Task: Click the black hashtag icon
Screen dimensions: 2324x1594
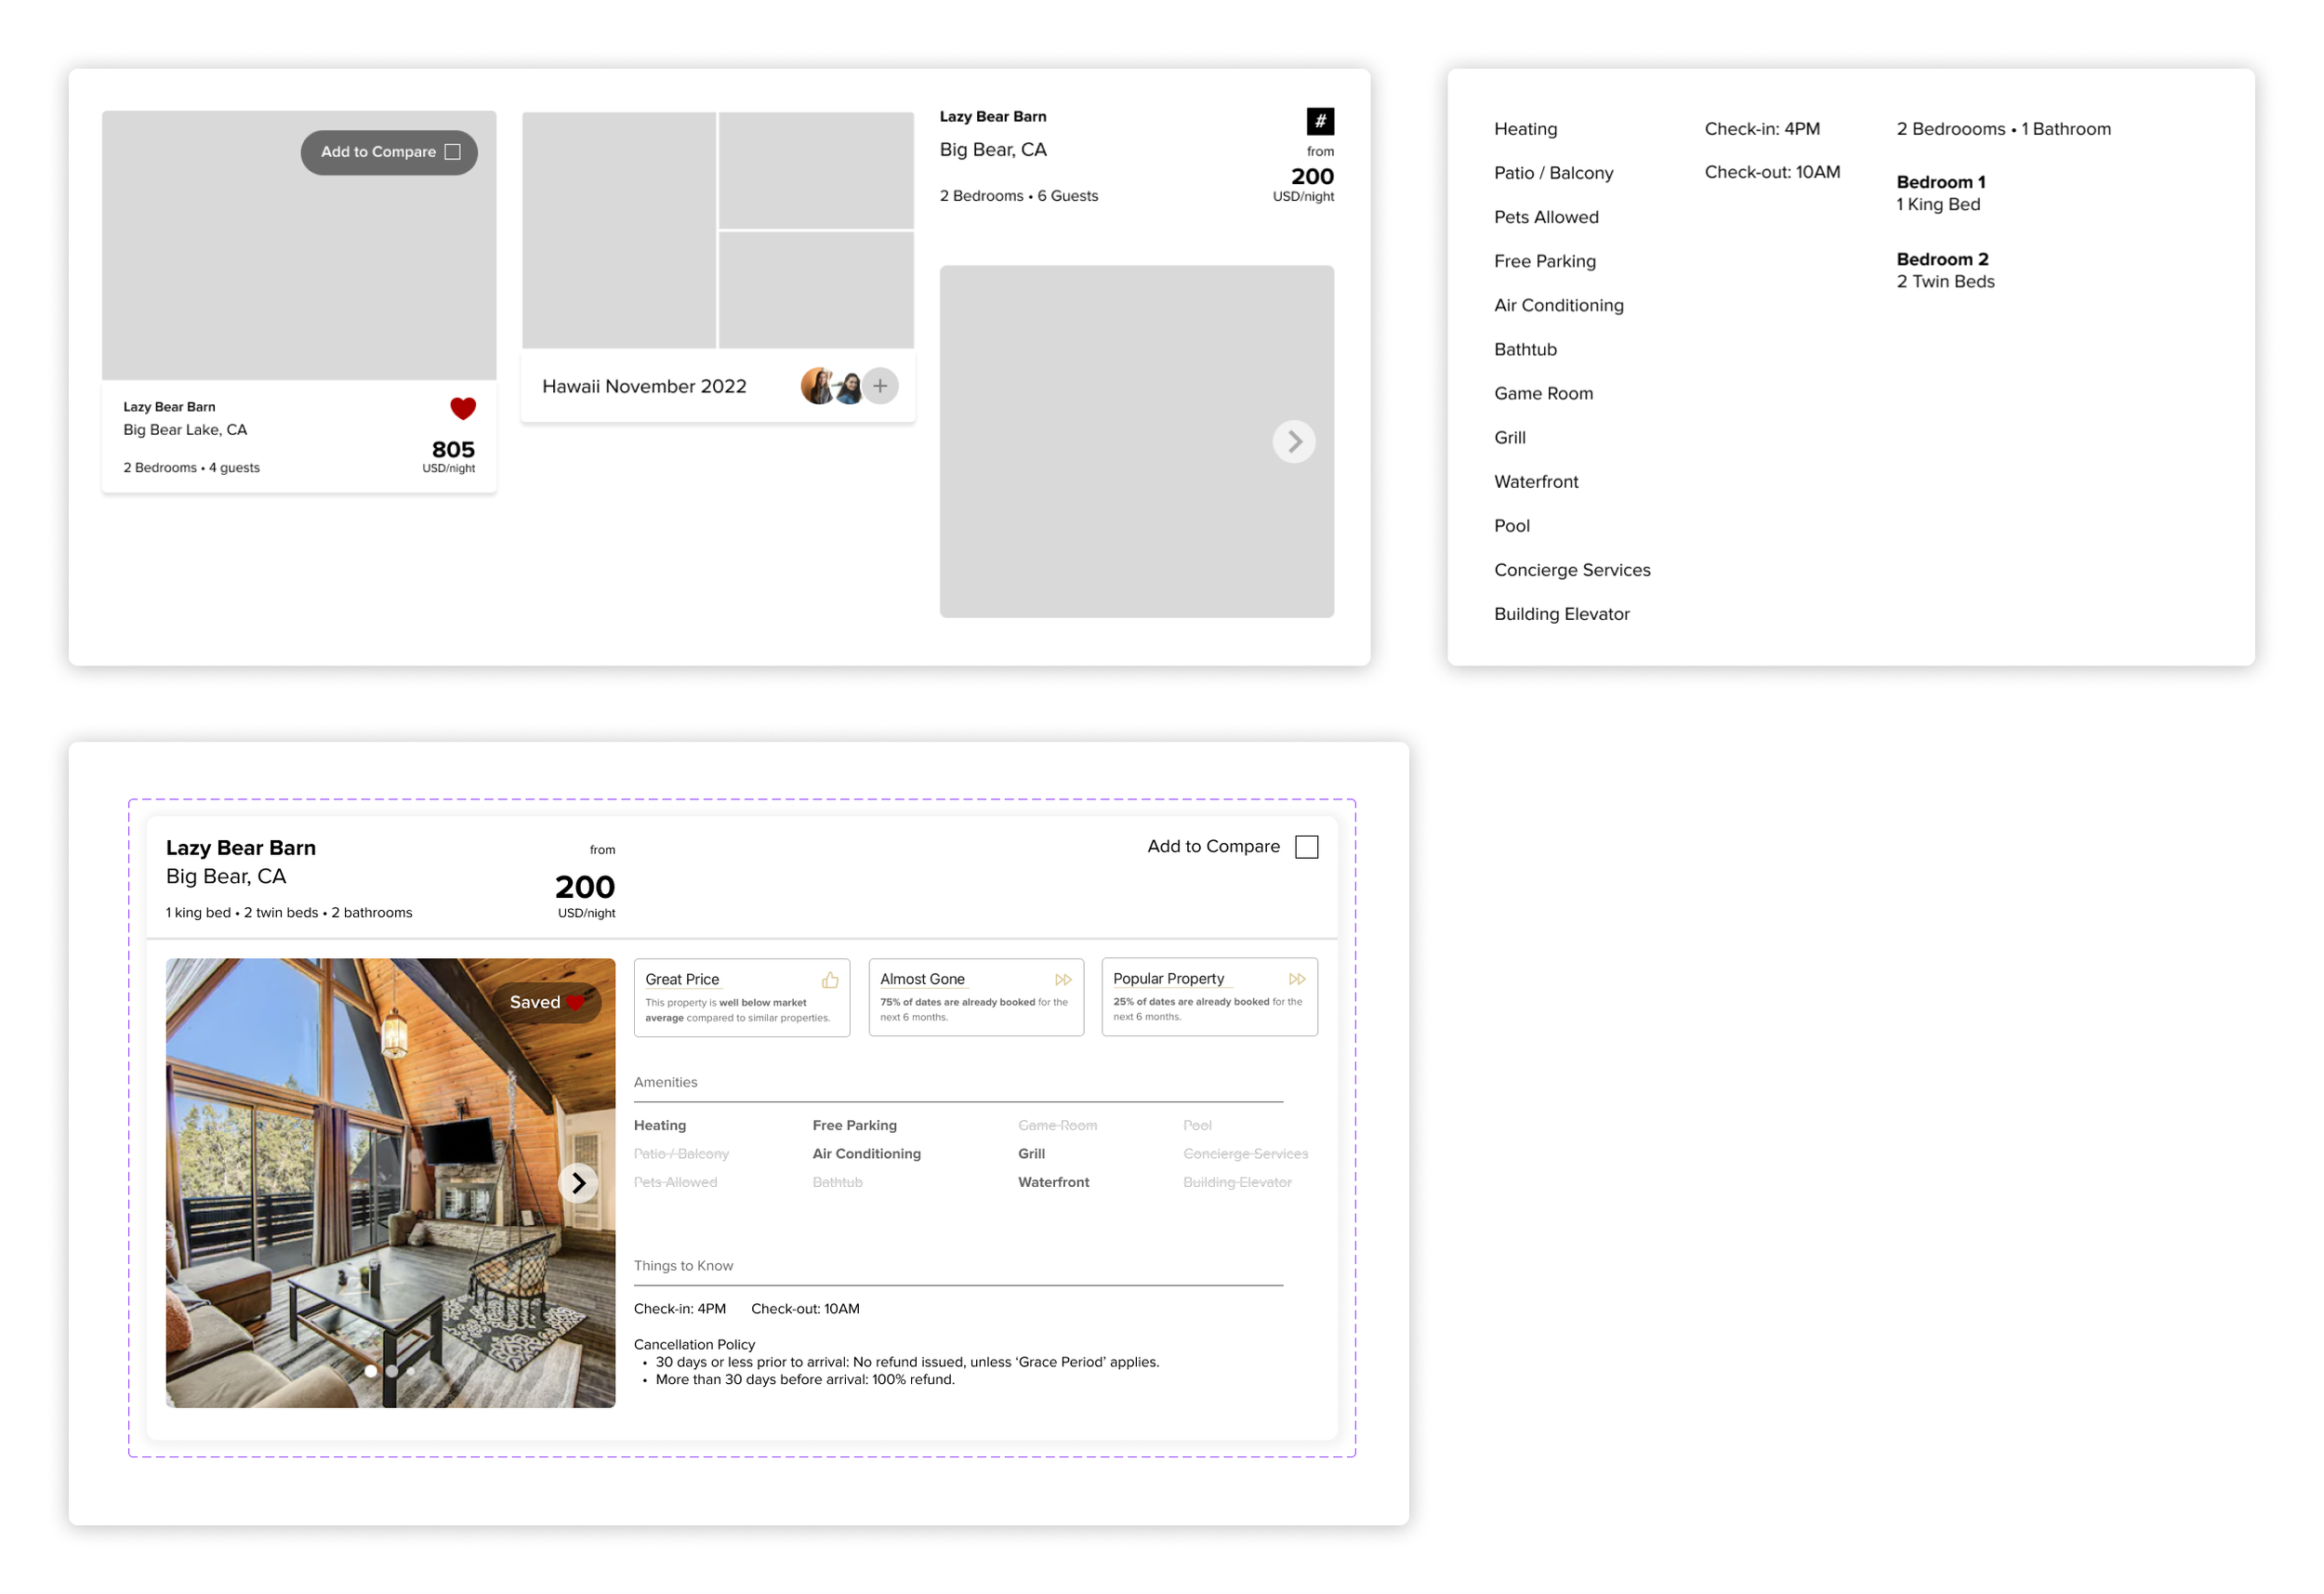Action: click(1320, 121)
